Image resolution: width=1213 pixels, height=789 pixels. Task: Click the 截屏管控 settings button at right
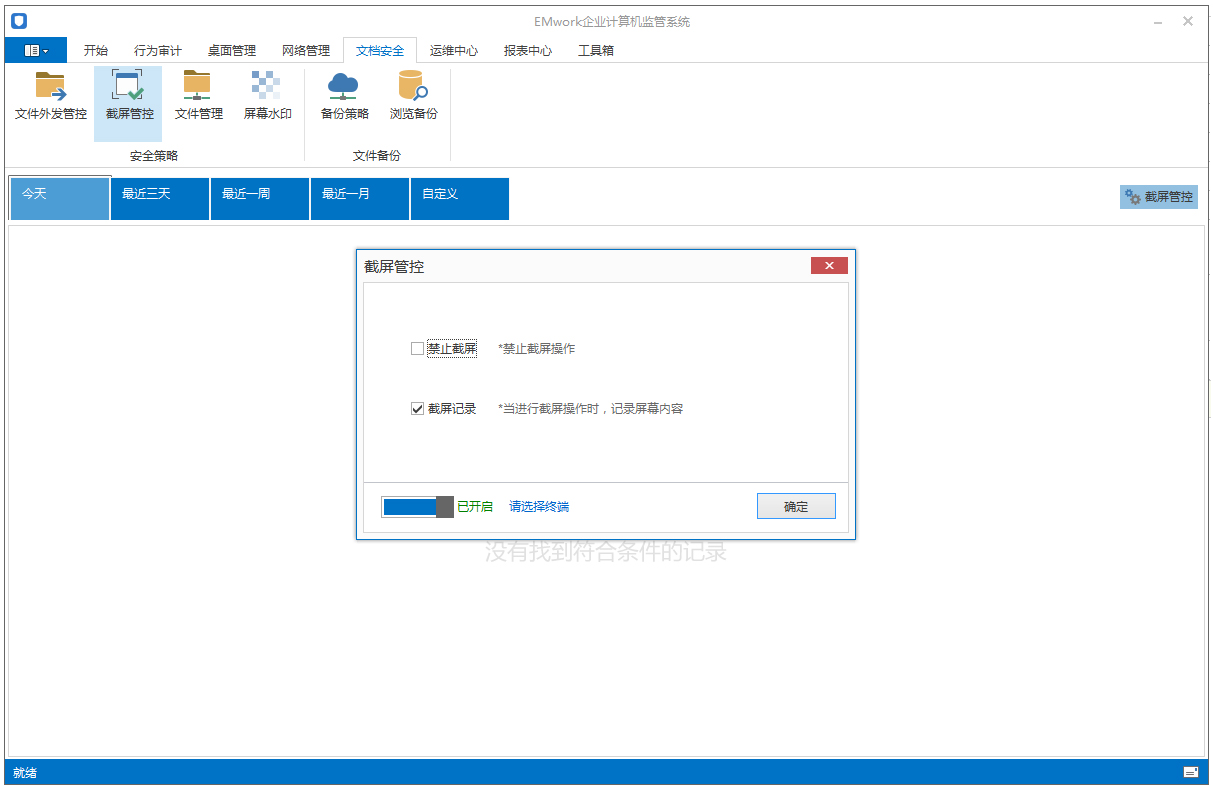1158,197
